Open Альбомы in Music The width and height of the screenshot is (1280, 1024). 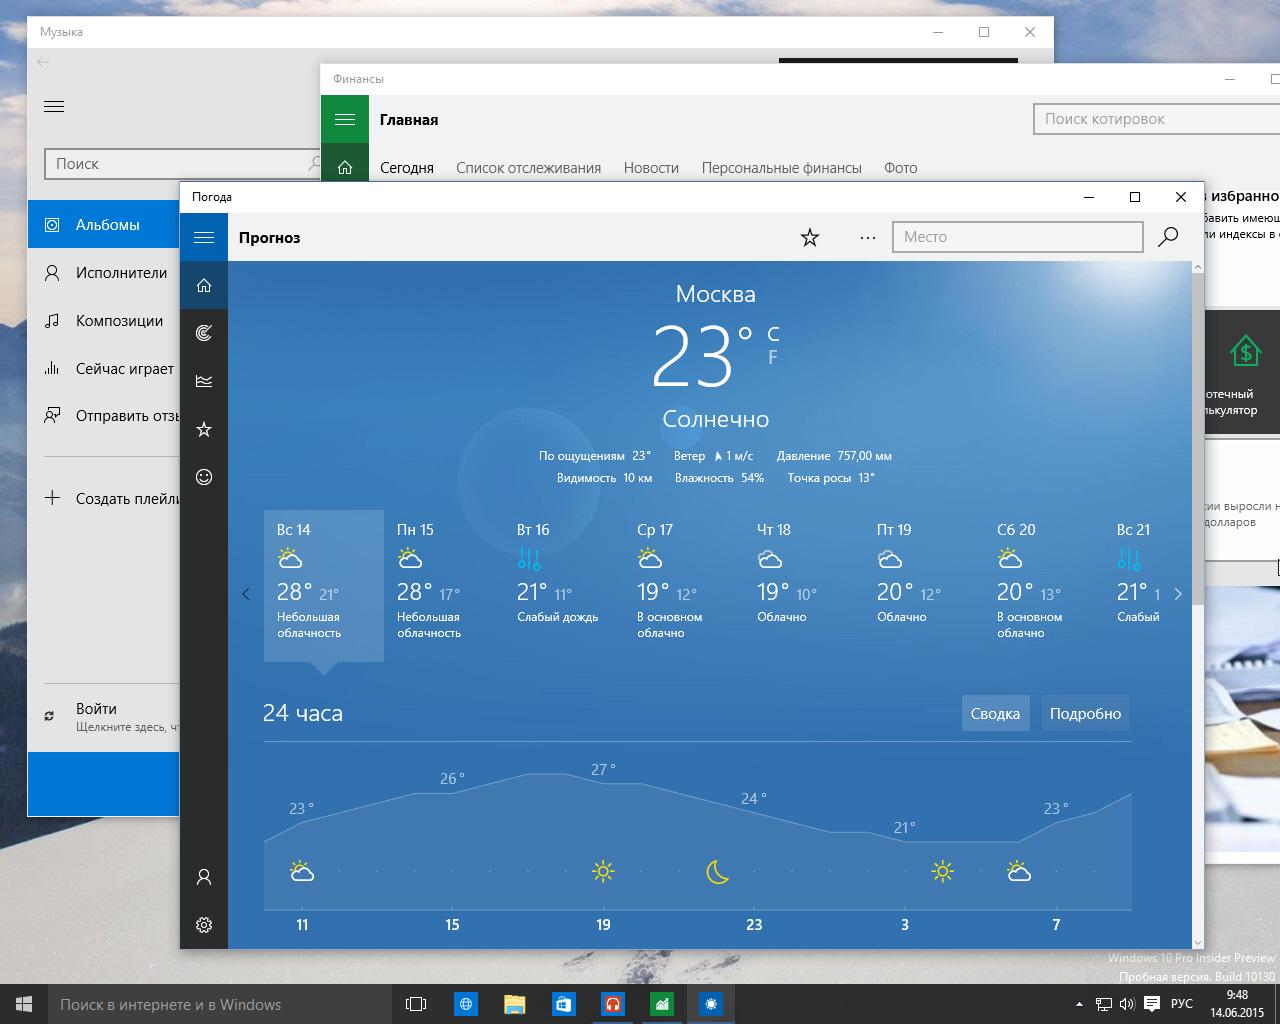click(104, 225)
